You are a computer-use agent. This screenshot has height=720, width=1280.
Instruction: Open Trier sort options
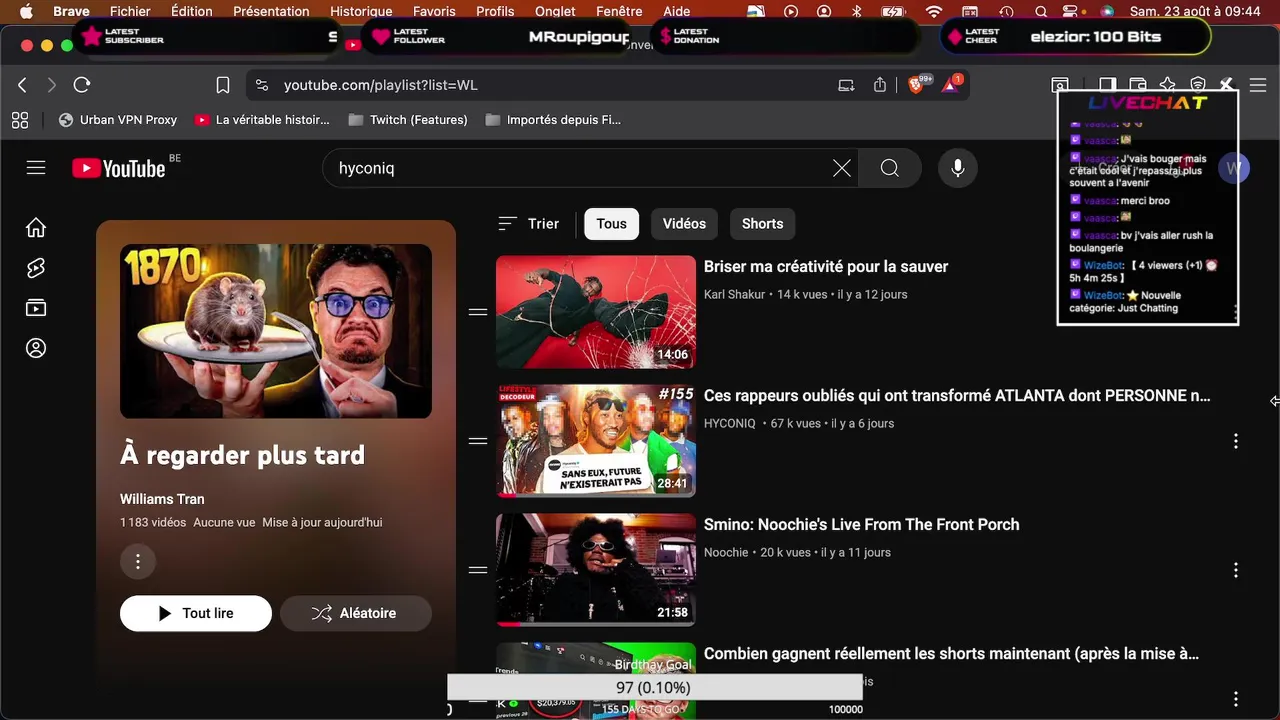[529, 224]
